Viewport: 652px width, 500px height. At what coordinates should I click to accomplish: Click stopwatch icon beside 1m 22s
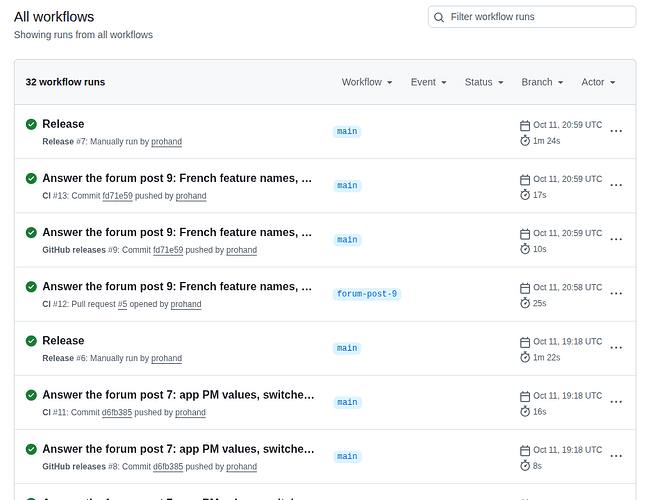pos(525,357)
